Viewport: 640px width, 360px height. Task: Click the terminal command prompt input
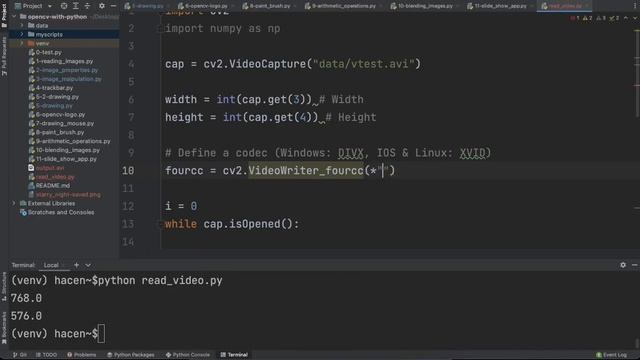(x=102, y=334)
